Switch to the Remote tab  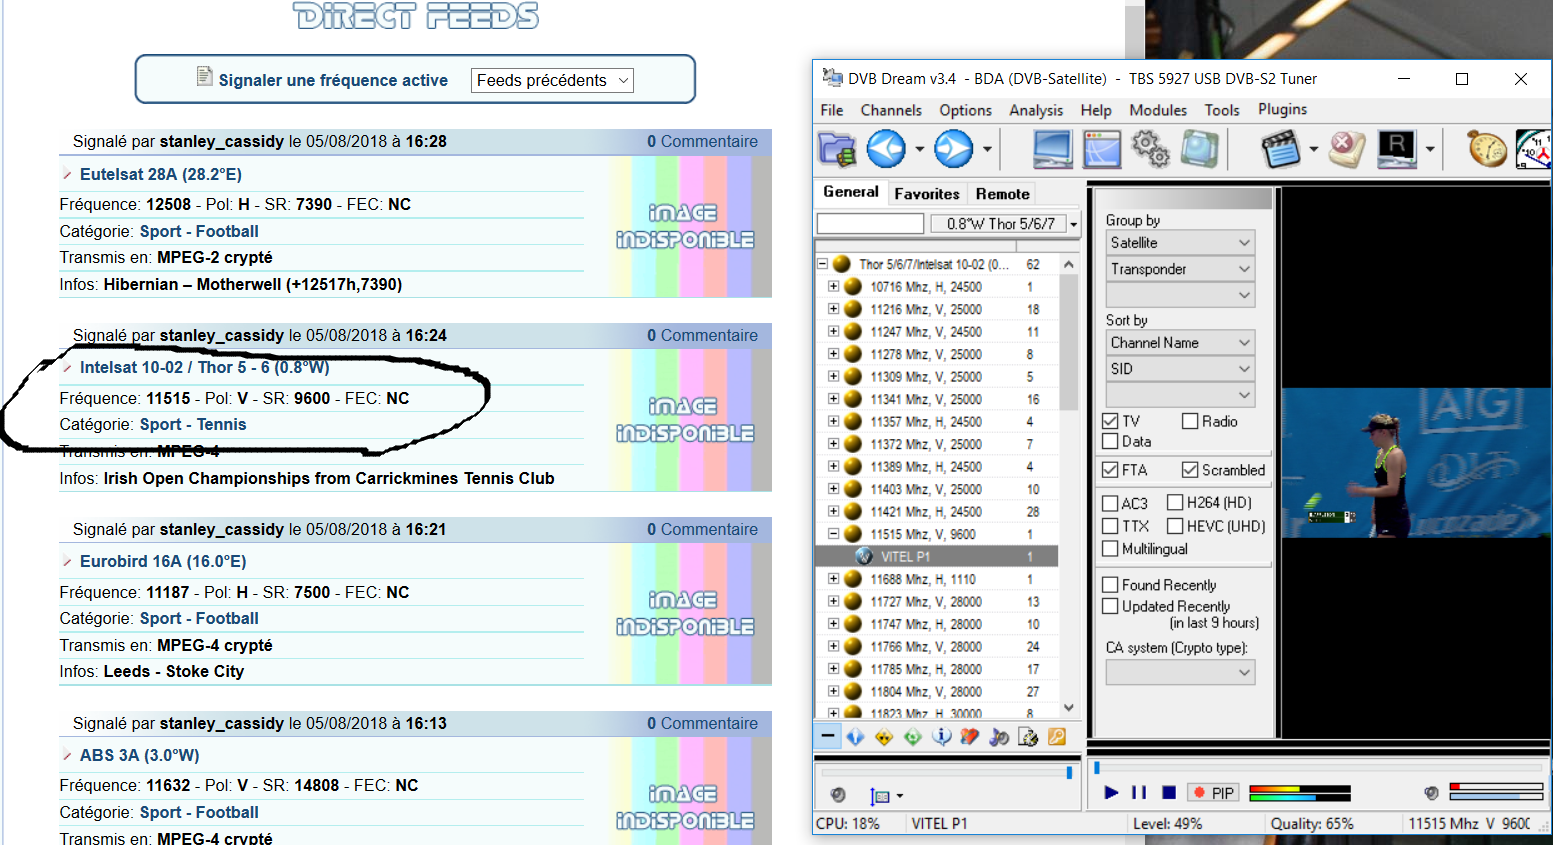(x=1002, y=194)
